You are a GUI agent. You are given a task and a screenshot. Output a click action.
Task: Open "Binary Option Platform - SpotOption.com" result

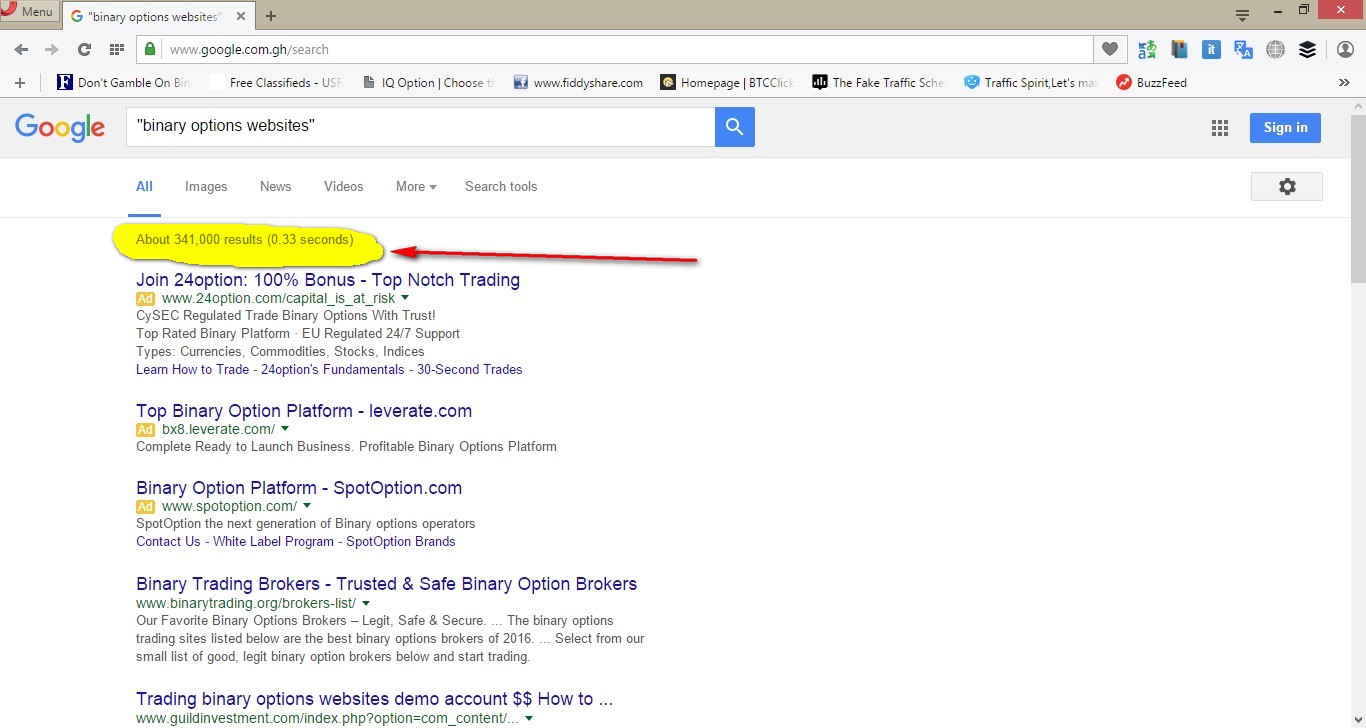[299, 488]
